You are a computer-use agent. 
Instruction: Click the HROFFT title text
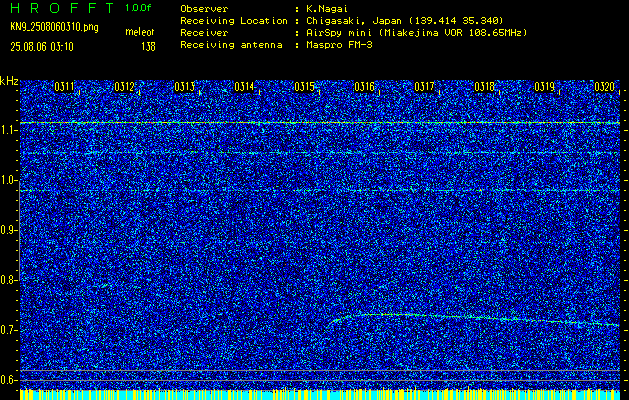click(x=62, y=8)
